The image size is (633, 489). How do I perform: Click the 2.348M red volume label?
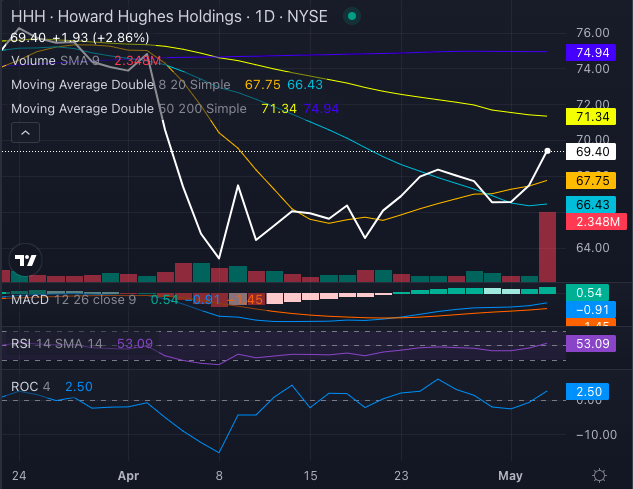pos(596,222)
